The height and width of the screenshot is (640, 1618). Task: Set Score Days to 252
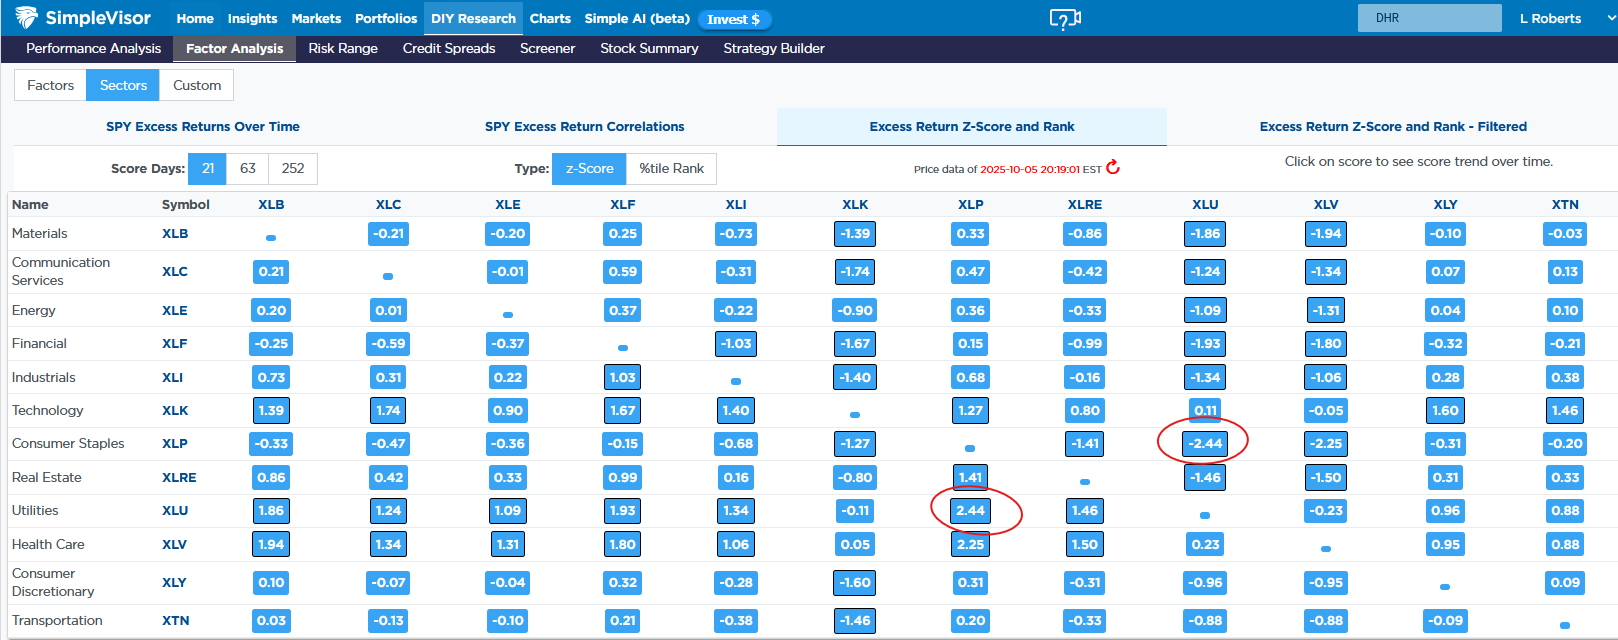(x=293, y=169)
